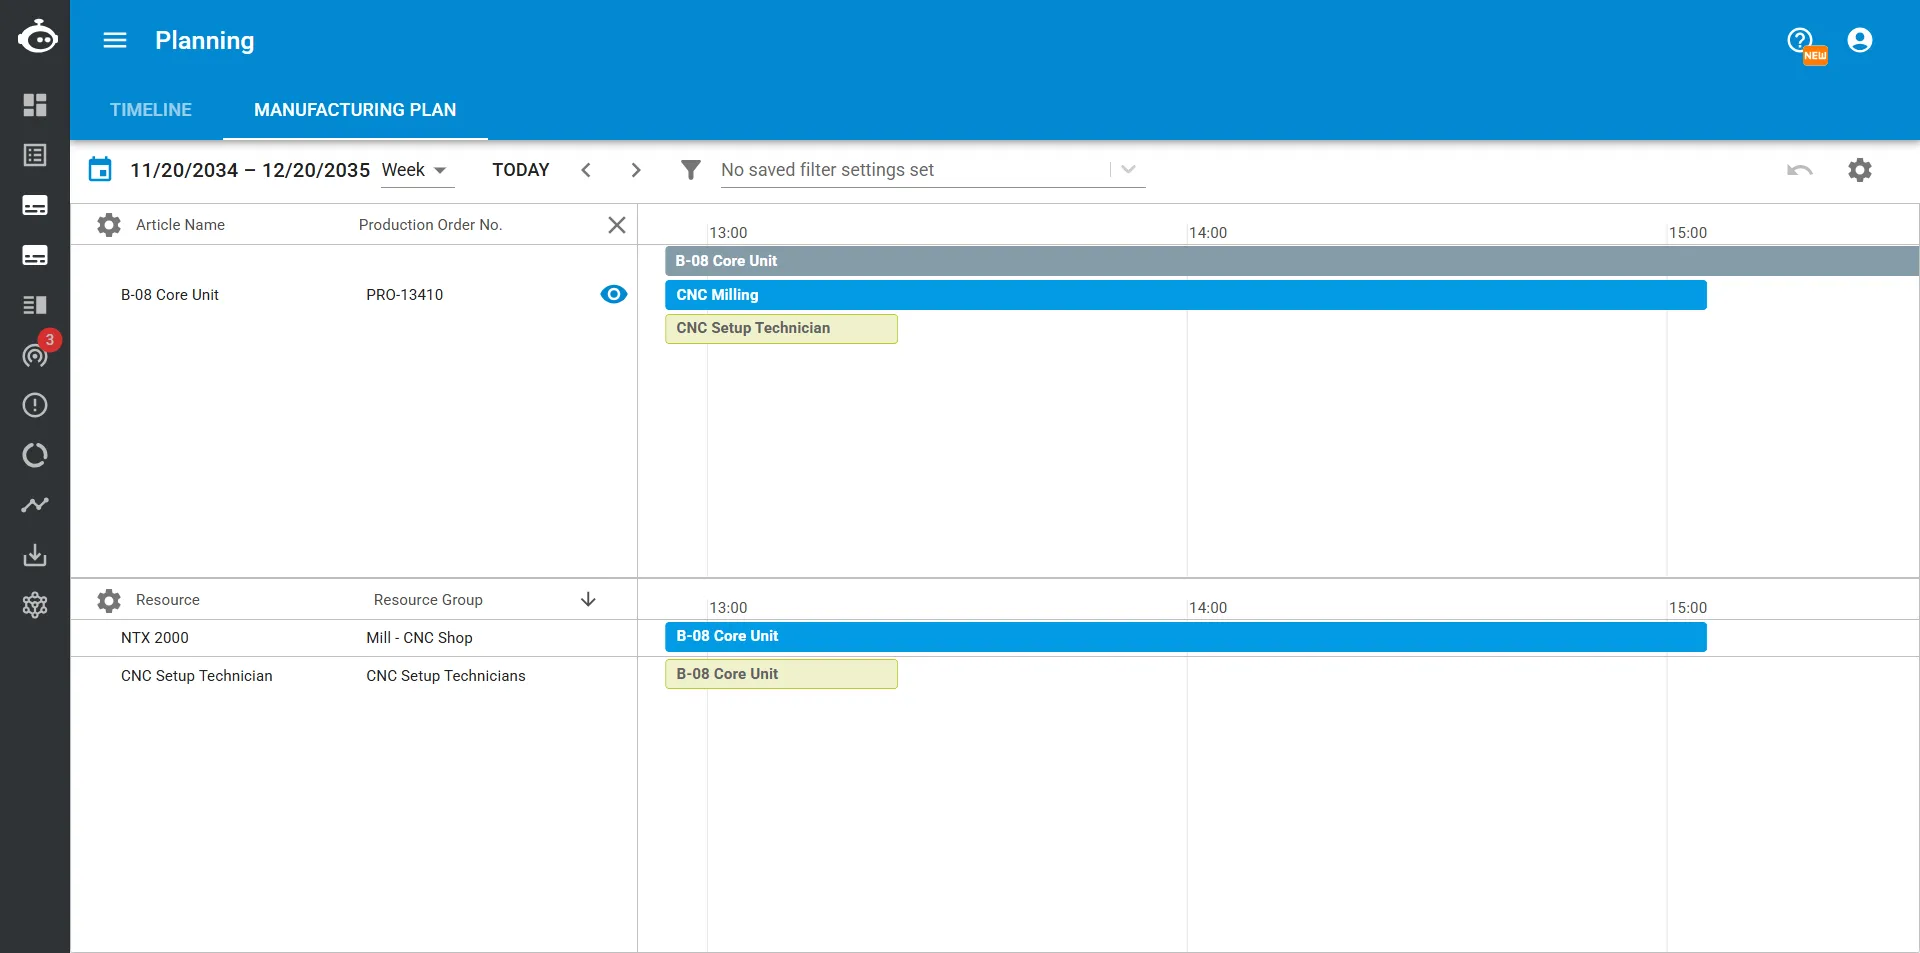Toggle visibility eye for PRO-13410
The height and width of the screenshot is (953, 1920).
[x=614, y=294]
